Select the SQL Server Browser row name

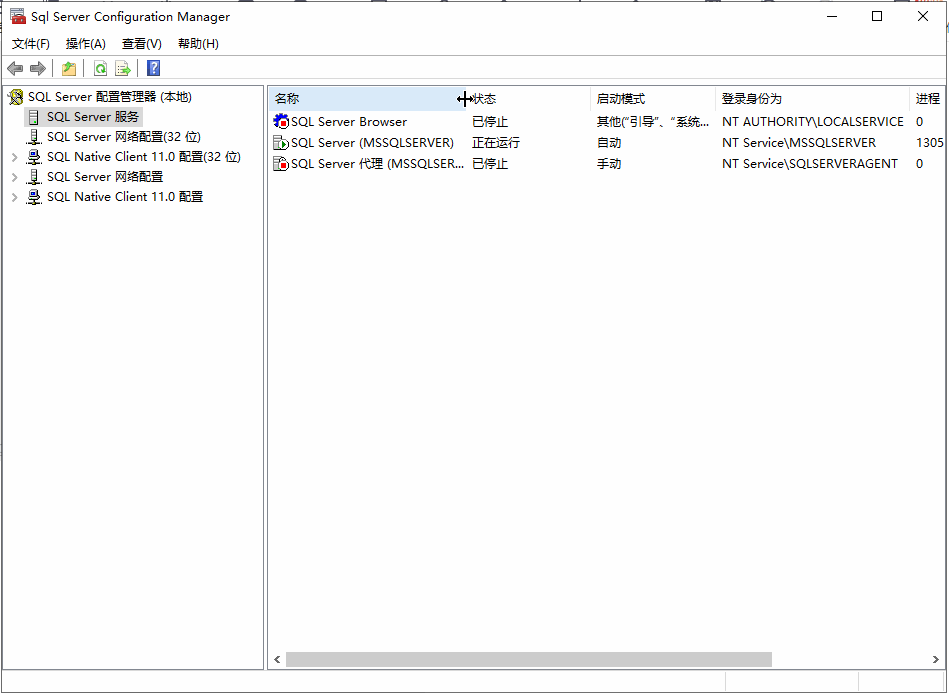pyautogui.click(x=349, y=122)
